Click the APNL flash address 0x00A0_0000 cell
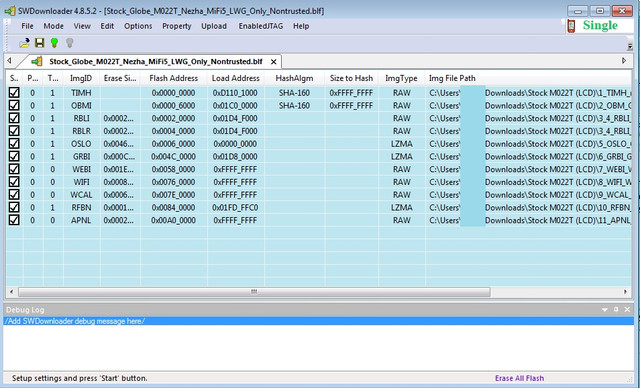640x388 pixels. pos(173,220)
